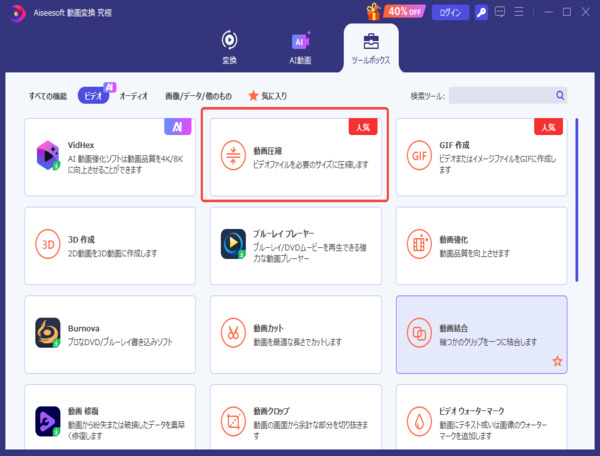Image resolution: width=600 pixels, height=456 pixels.
Task: Select the 動画 修復 card title
Action: point(83,411)
